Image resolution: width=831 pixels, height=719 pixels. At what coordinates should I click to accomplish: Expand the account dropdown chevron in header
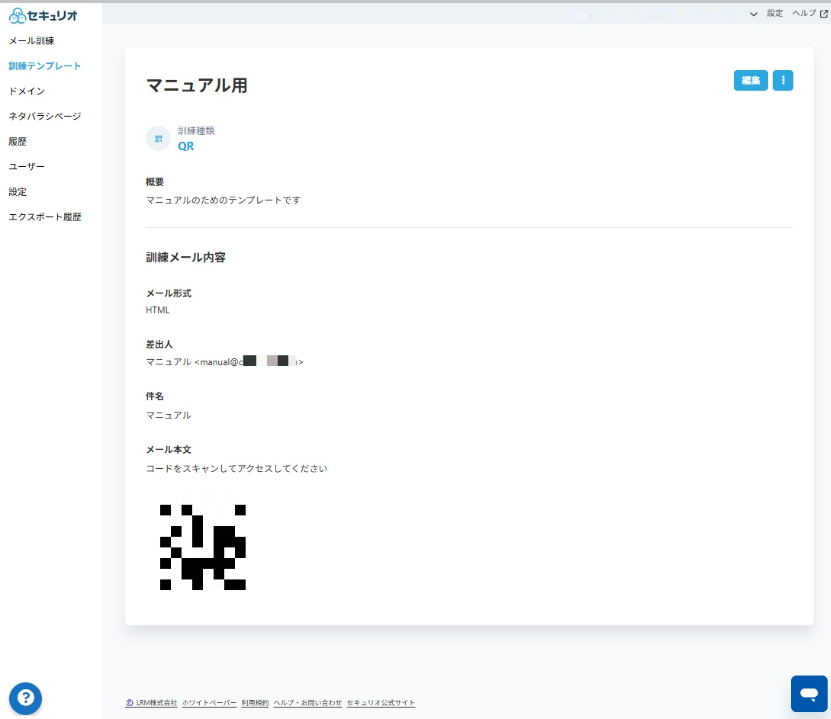coord(753,14)
